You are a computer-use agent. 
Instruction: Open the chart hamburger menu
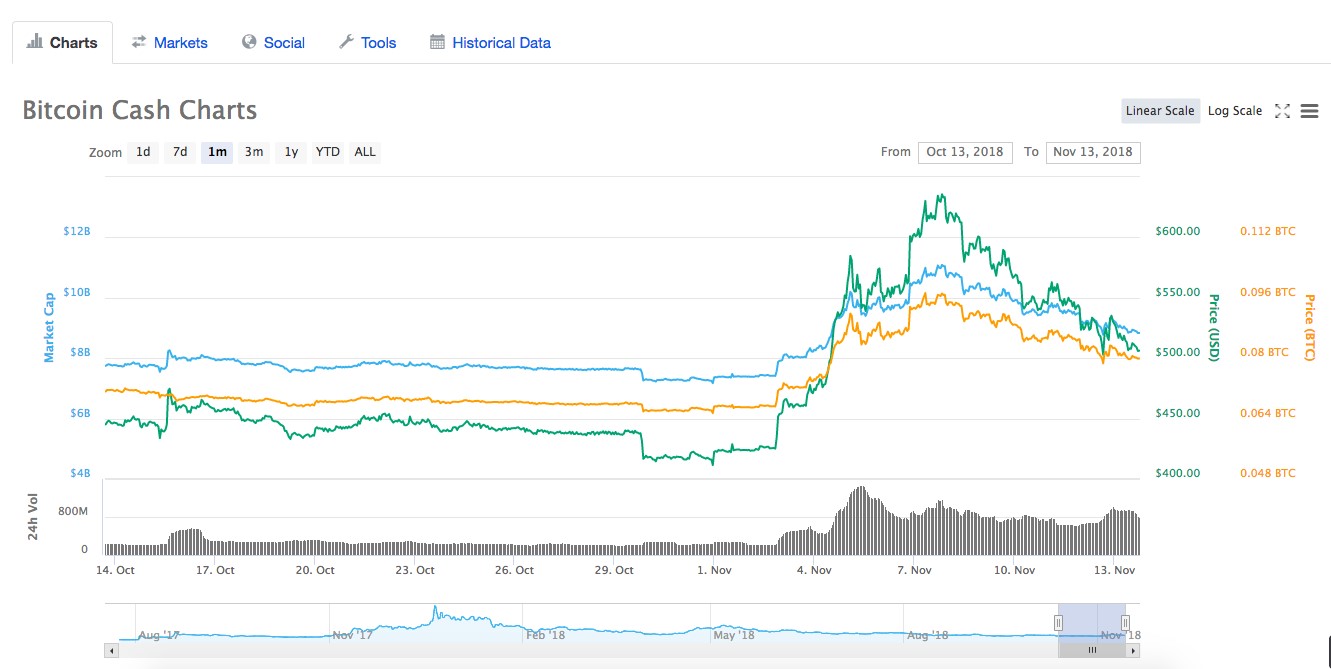pyautogui.click(x=1309, y=111)
